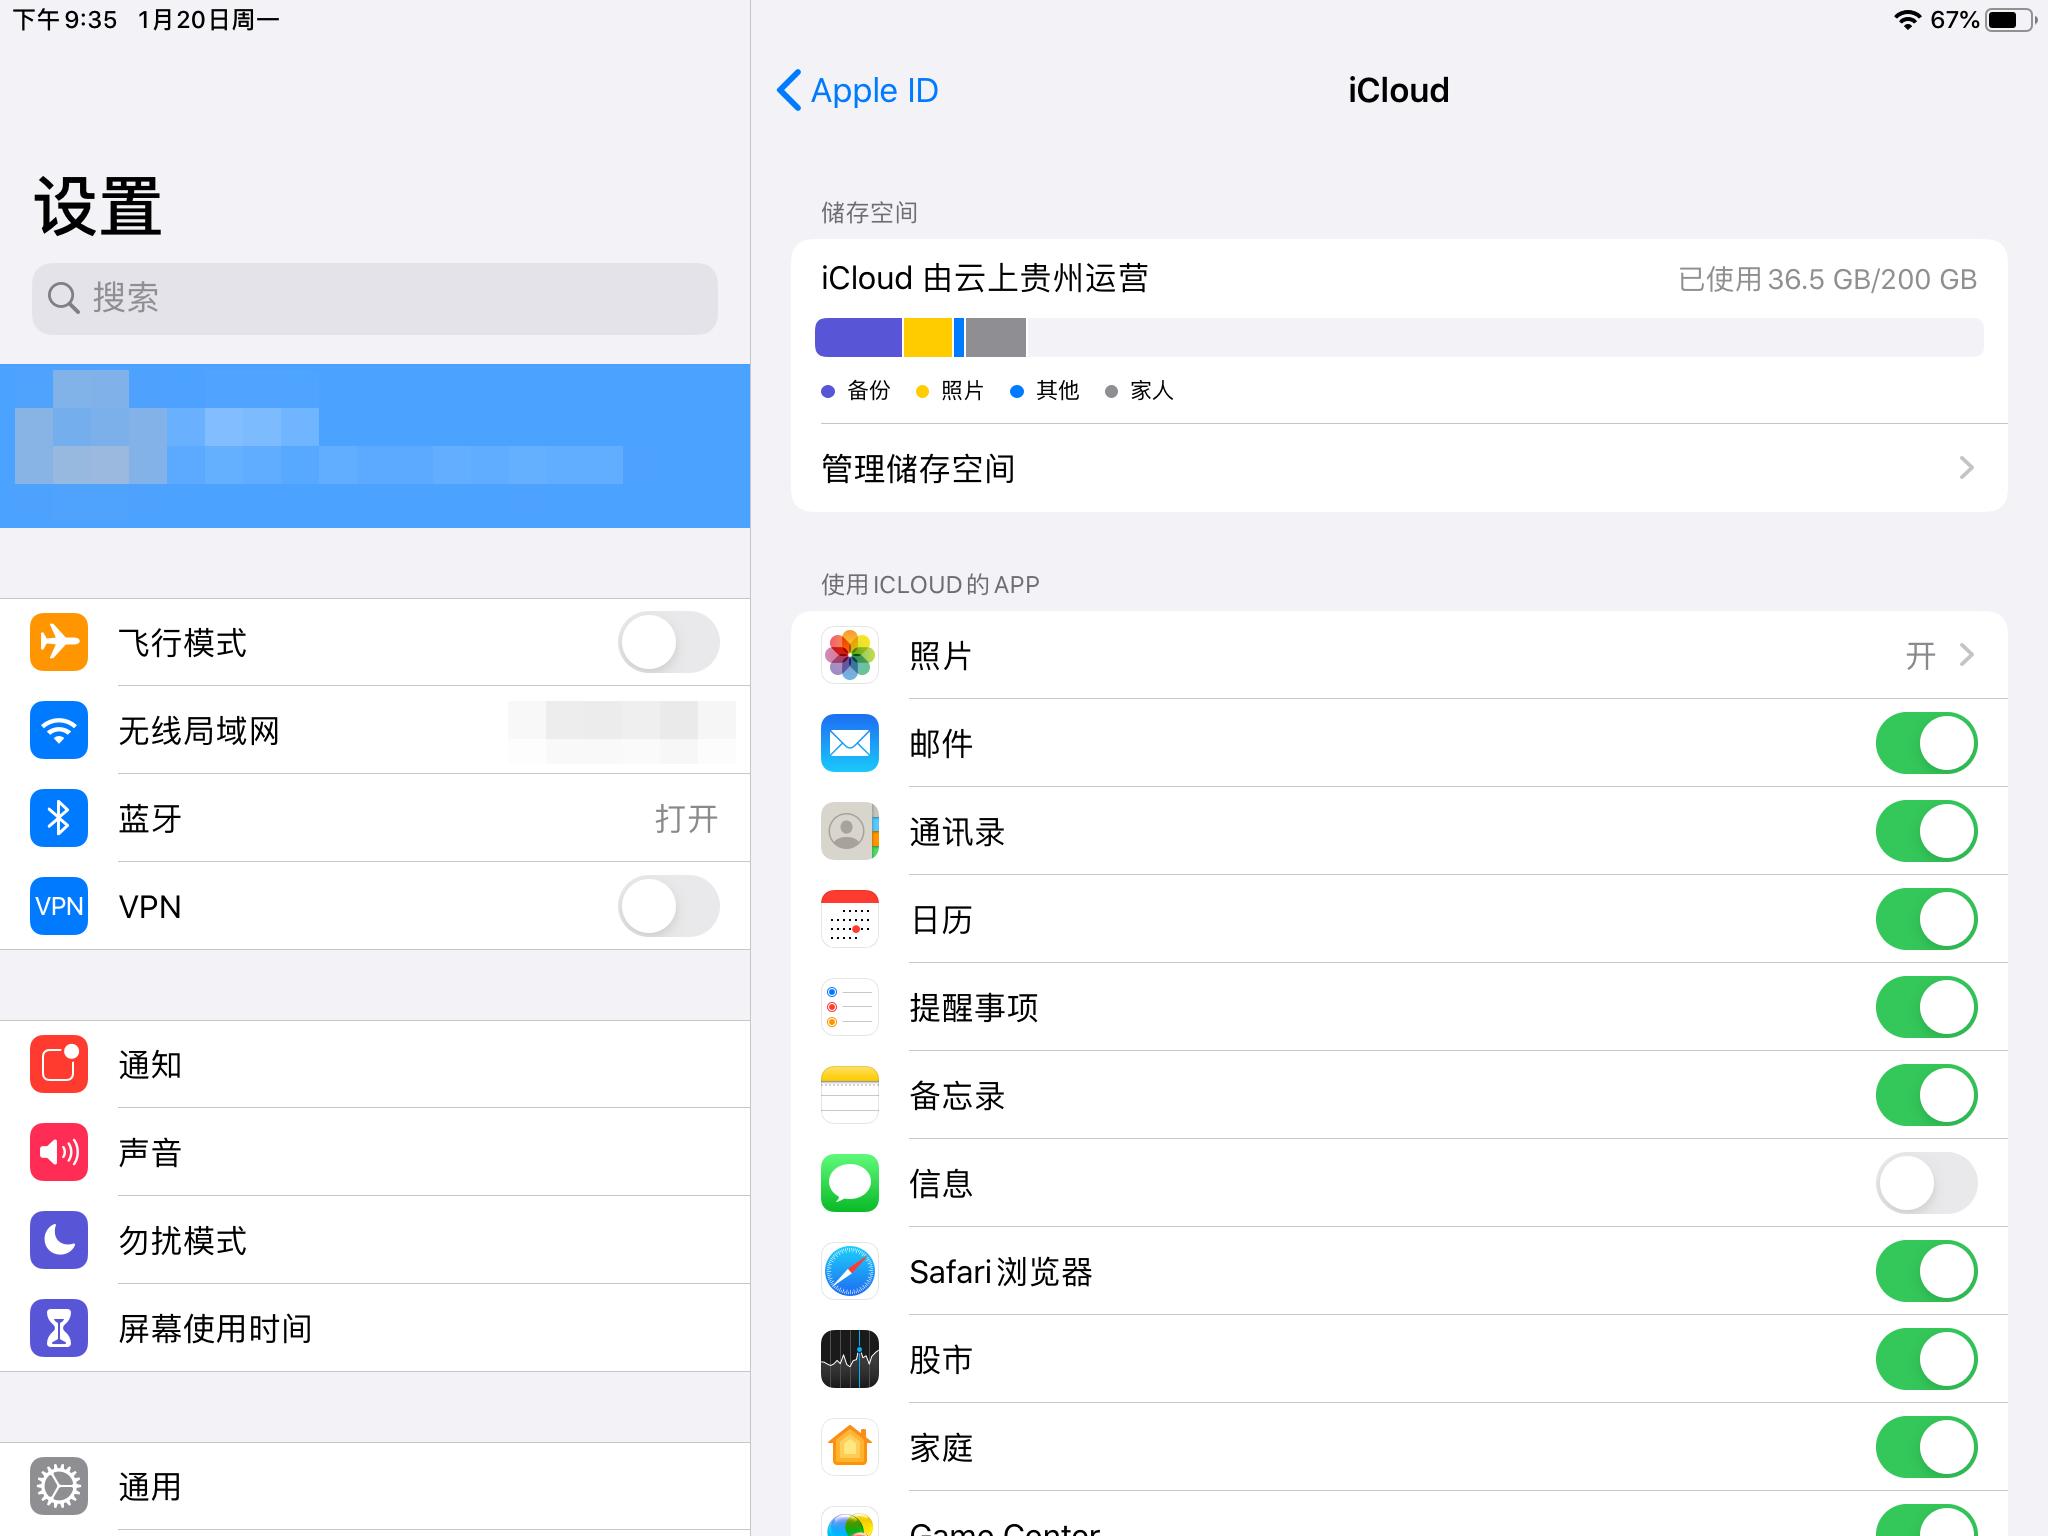Turn on Airplane Mode switch
The width and height of the screenshot is (2048, 1536).
click(668, 642)
